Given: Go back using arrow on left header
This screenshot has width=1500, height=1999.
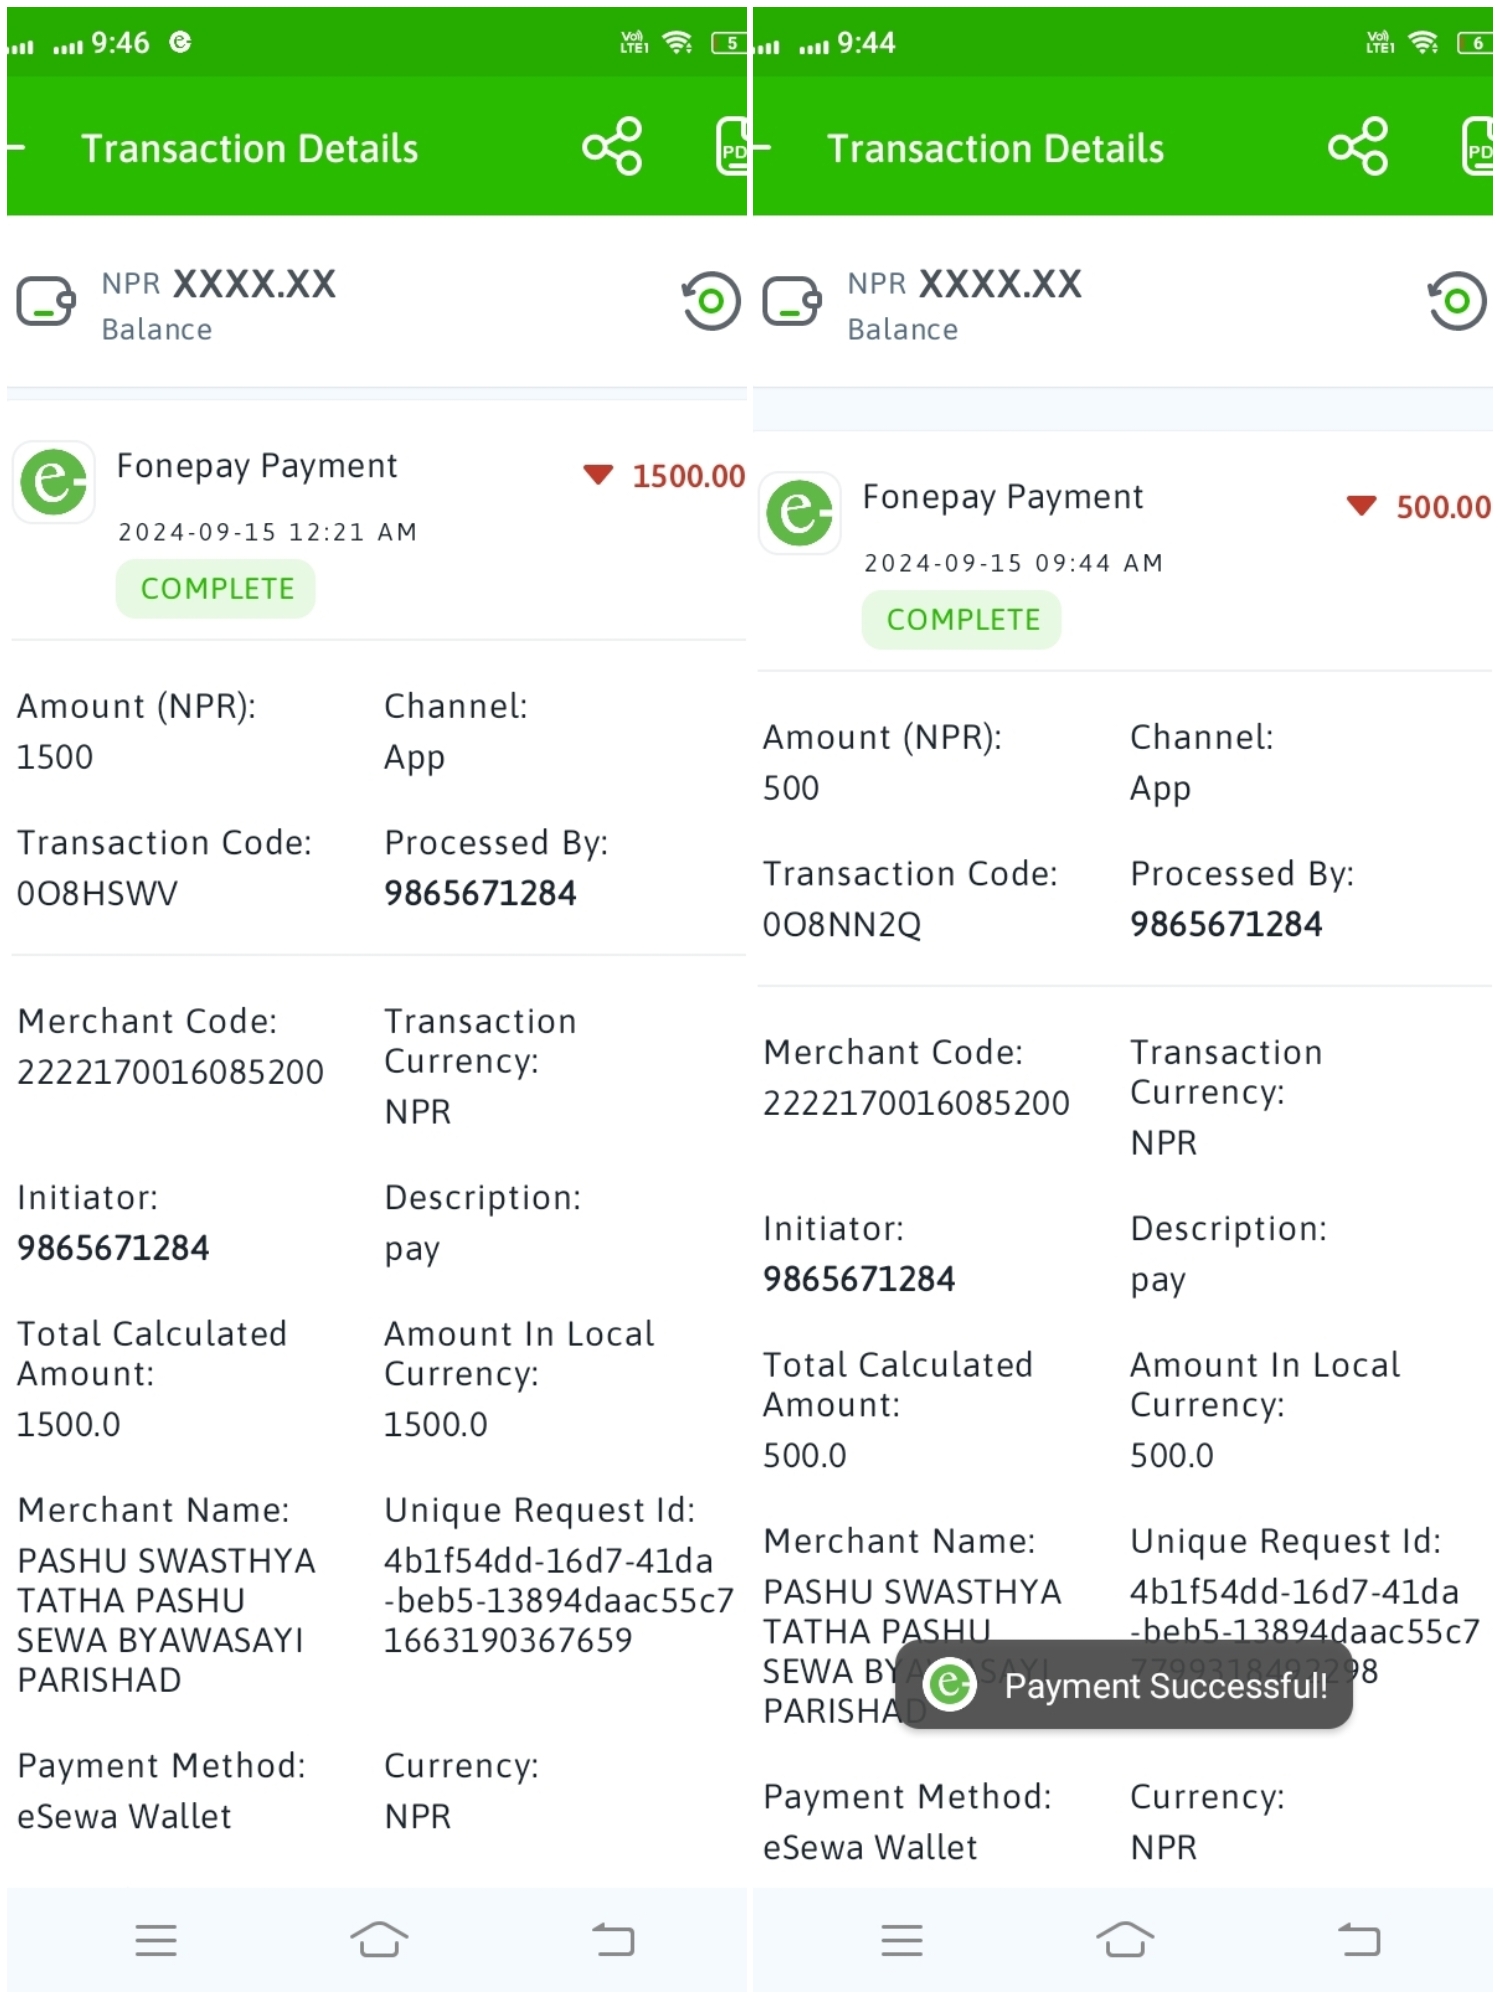Looking at the screenshot, I should (x=15, y=148).
